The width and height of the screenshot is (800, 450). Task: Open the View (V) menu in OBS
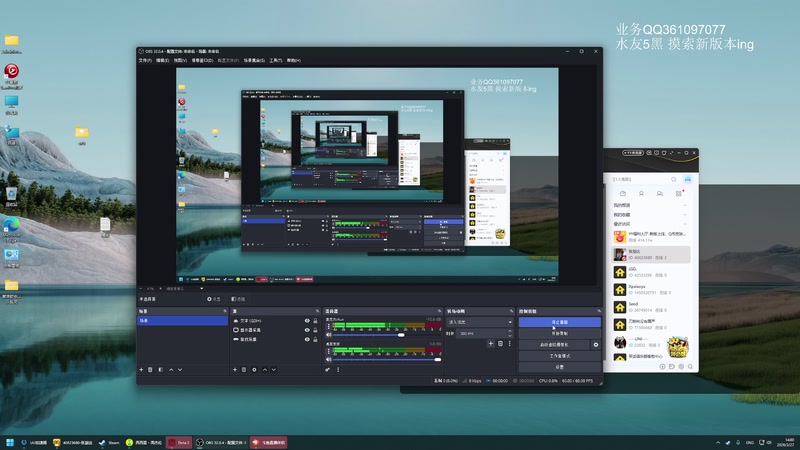pyautogui.click(x=180, y=60)
